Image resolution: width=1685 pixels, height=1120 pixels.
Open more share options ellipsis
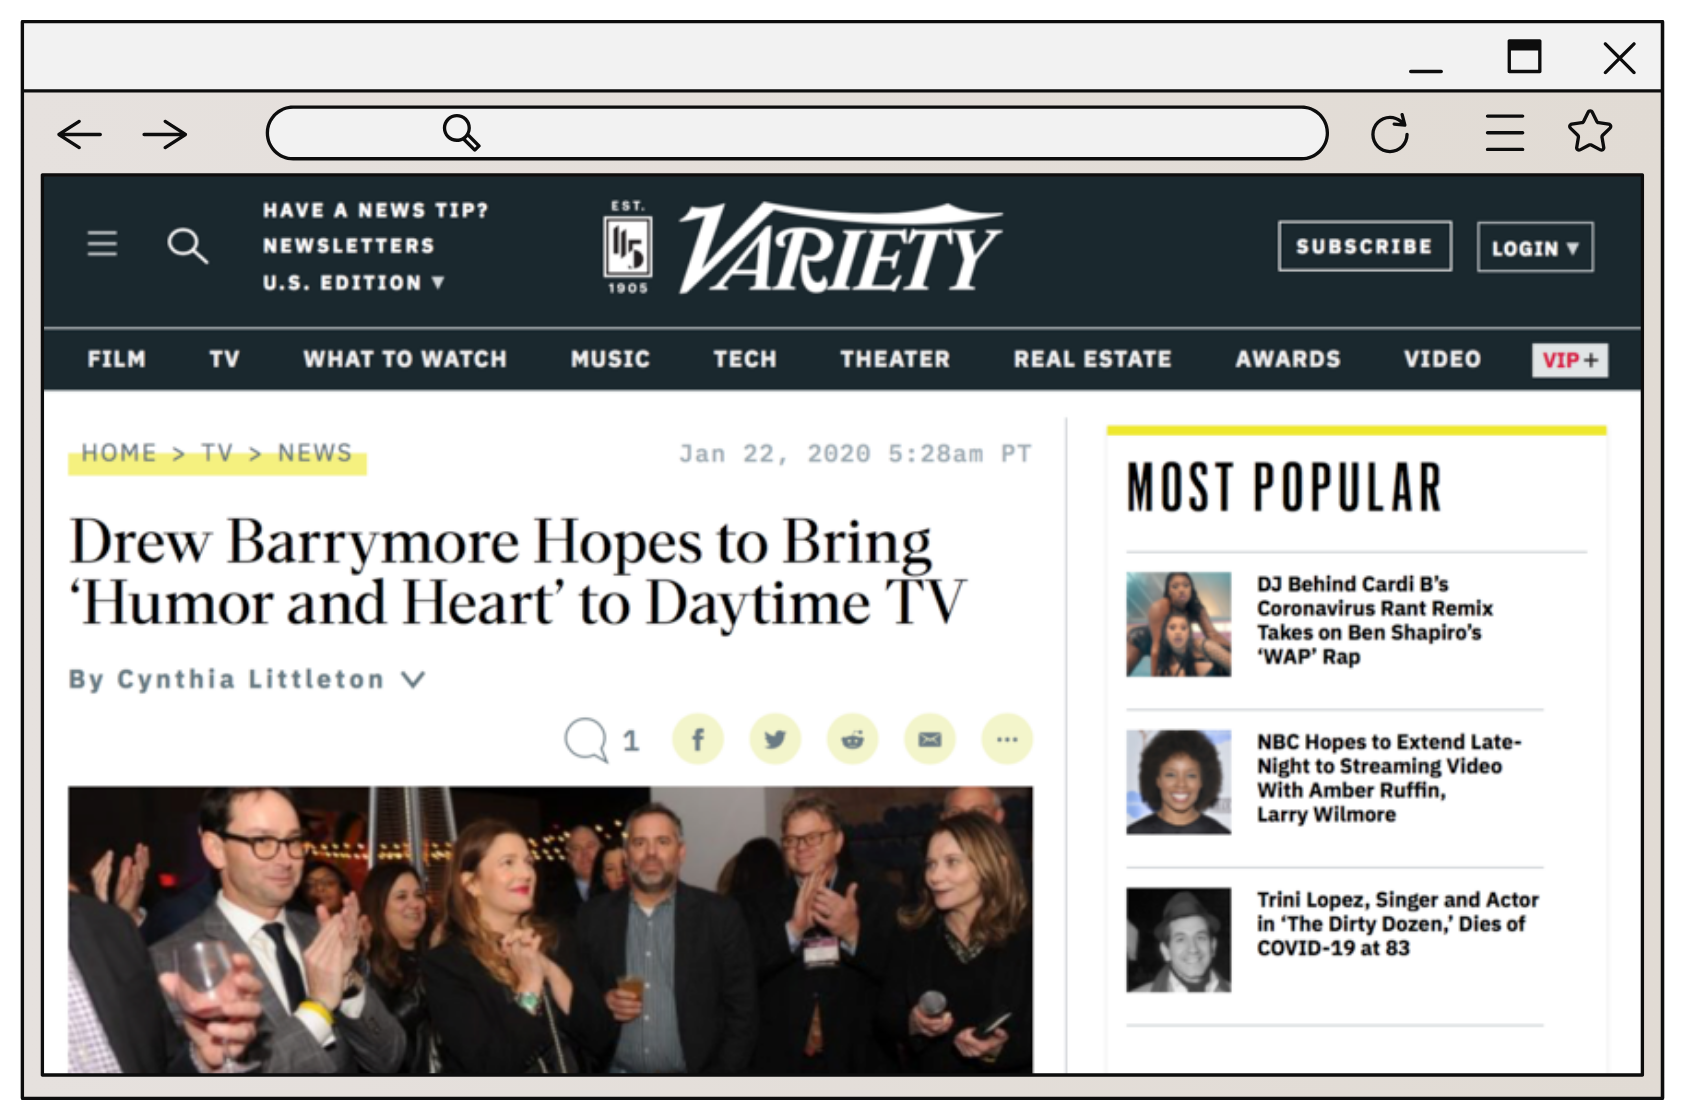(x=1007, y=739)
